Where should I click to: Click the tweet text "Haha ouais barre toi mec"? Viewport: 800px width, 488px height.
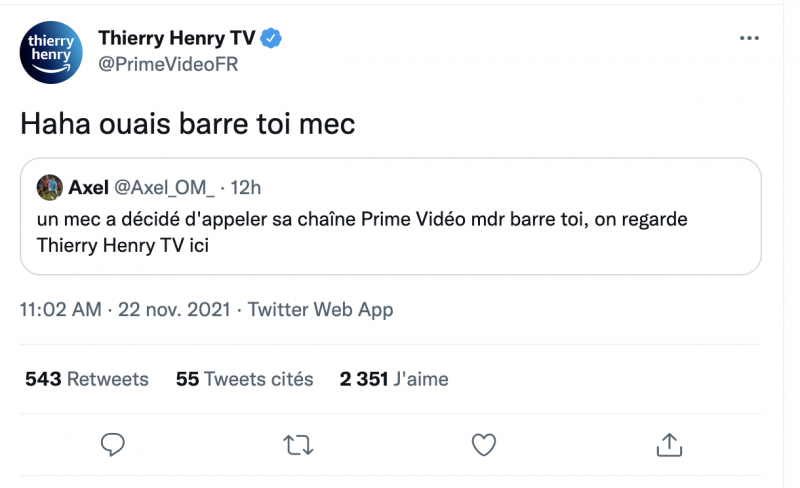click(x=188, y=123)
